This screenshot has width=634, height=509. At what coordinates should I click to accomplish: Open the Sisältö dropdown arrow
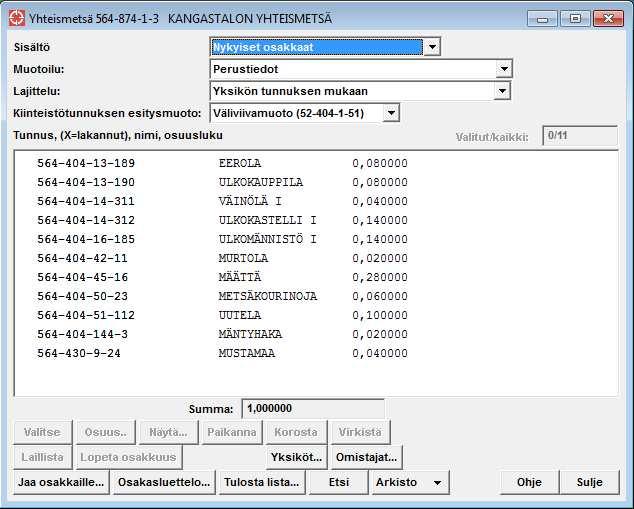click(432, 47)
